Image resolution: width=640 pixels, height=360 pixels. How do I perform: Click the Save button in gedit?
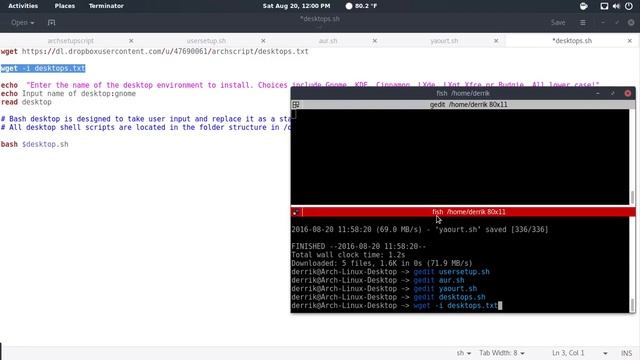558,23
